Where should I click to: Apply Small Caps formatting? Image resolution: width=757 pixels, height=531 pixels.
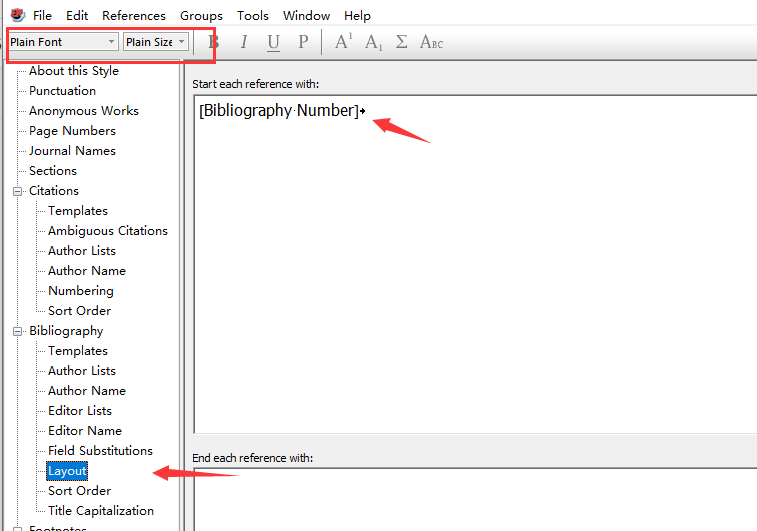click(431, 42)
